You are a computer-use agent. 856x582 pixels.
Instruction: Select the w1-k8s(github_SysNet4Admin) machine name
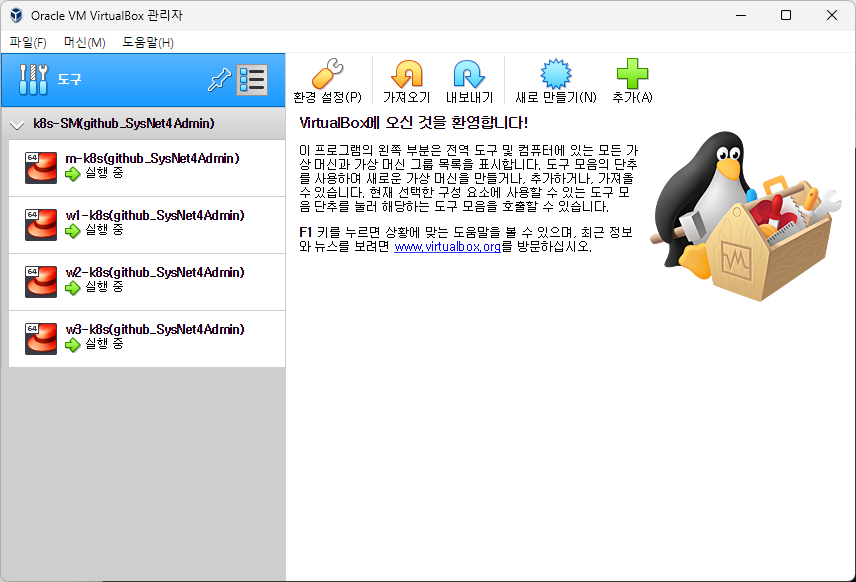pyautogui.click(x=155, y=216)
